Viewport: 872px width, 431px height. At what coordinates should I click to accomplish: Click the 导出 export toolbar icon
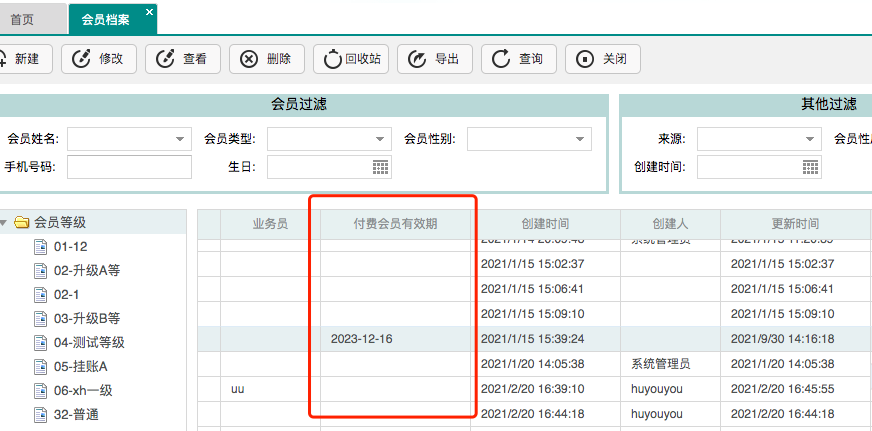pos(415,59)
